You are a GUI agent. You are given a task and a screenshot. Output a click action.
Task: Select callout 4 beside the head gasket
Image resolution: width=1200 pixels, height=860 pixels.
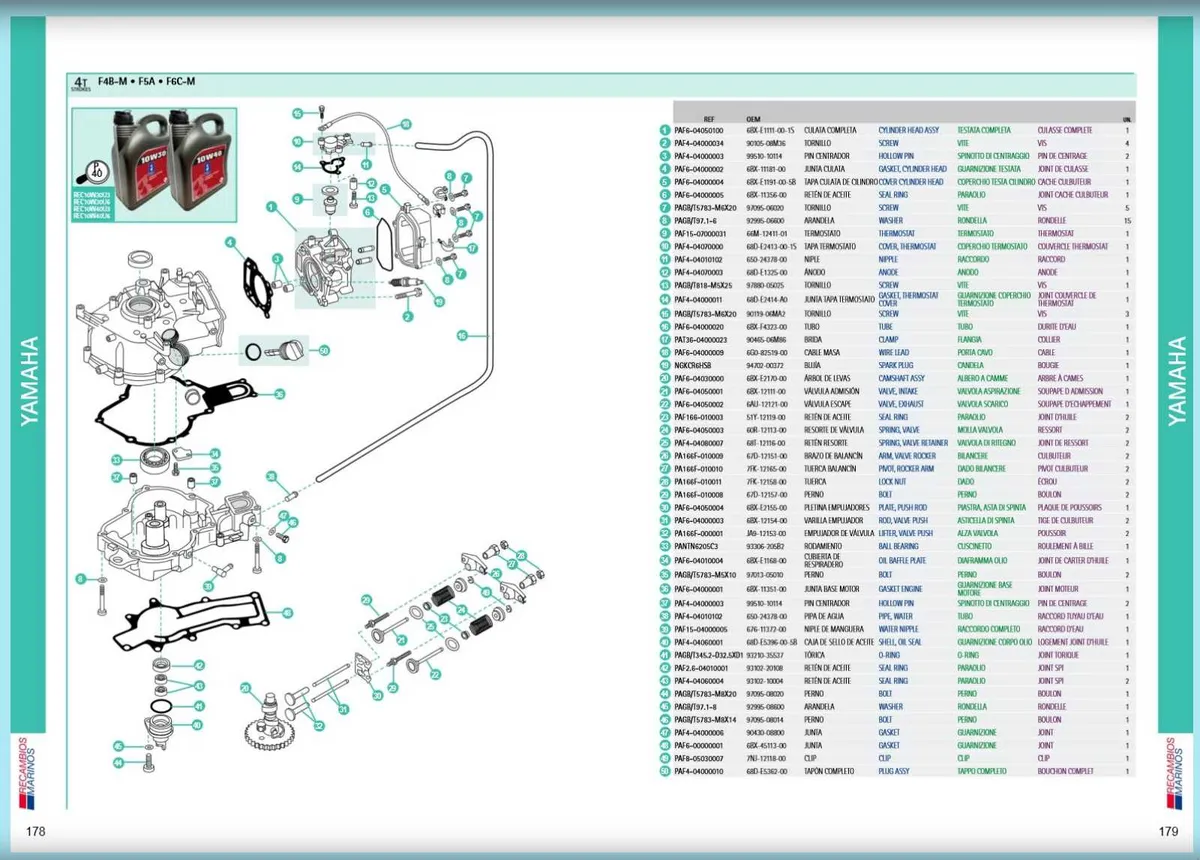[x=230, y=242]
